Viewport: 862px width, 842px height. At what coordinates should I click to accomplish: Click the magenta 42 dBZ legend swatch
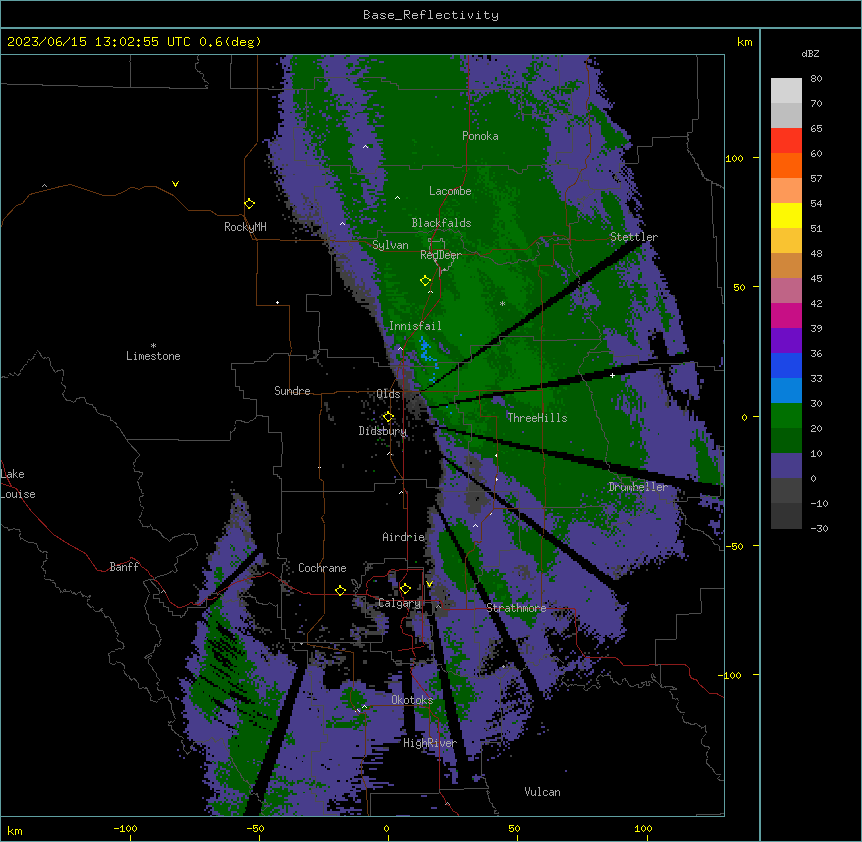tap(786, 315)
